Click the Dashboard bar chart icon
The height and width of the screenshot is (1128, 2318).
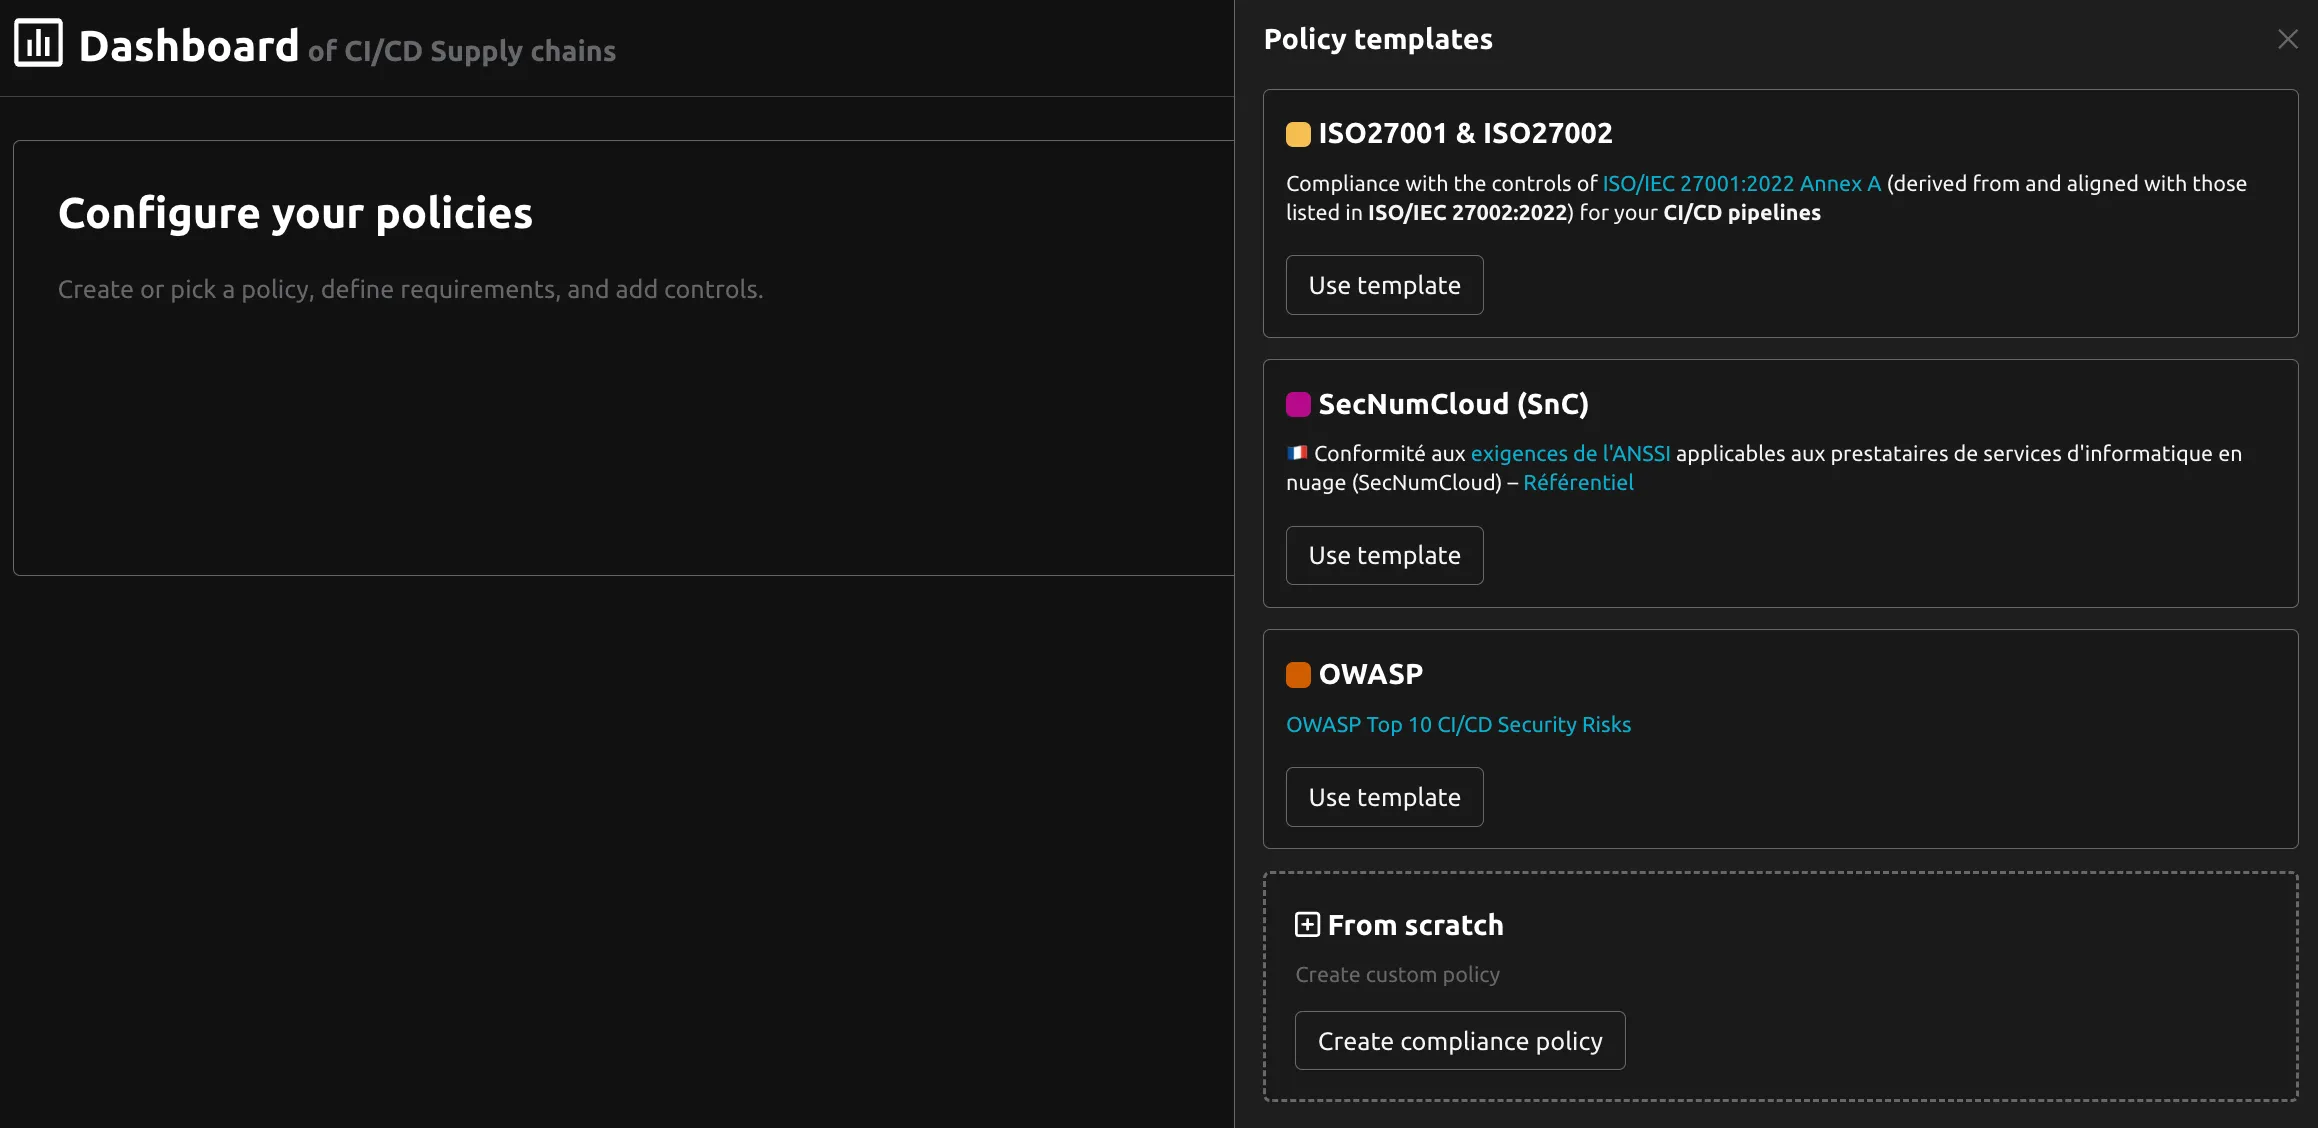pyautogui.click(x=38, y=41)
